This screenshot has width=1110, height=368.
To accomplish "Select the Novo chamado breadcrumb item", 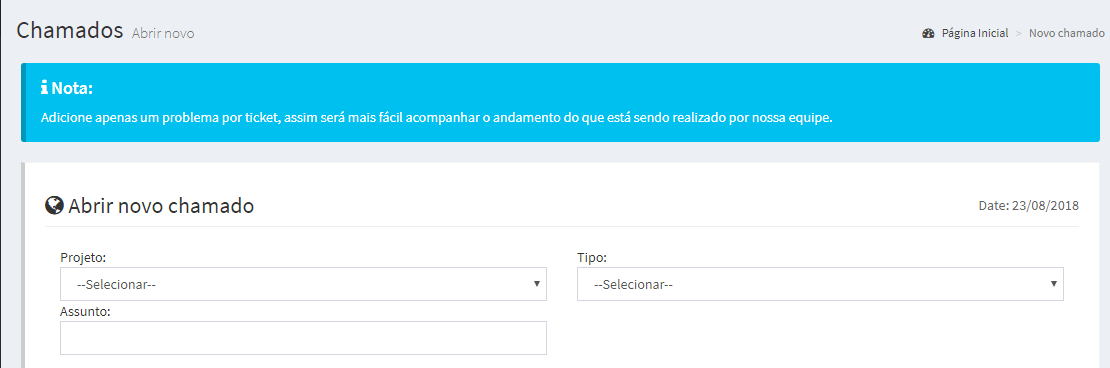I will coord(1067,33).
